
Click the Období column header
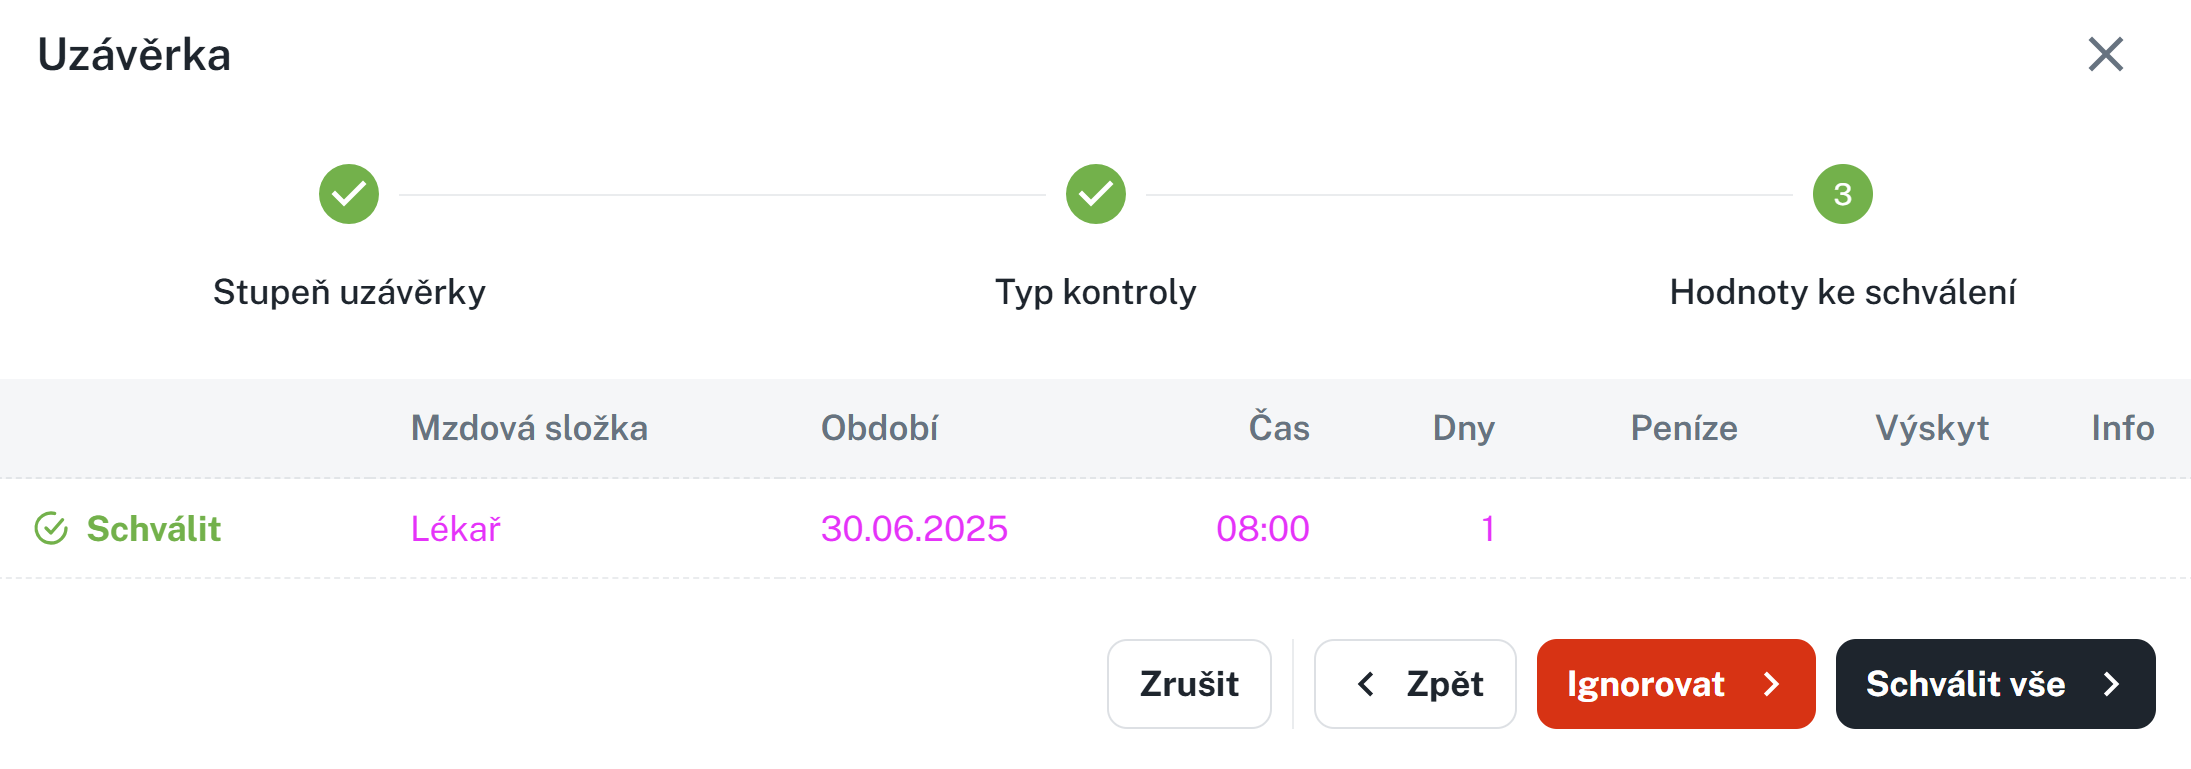point(879,428)
